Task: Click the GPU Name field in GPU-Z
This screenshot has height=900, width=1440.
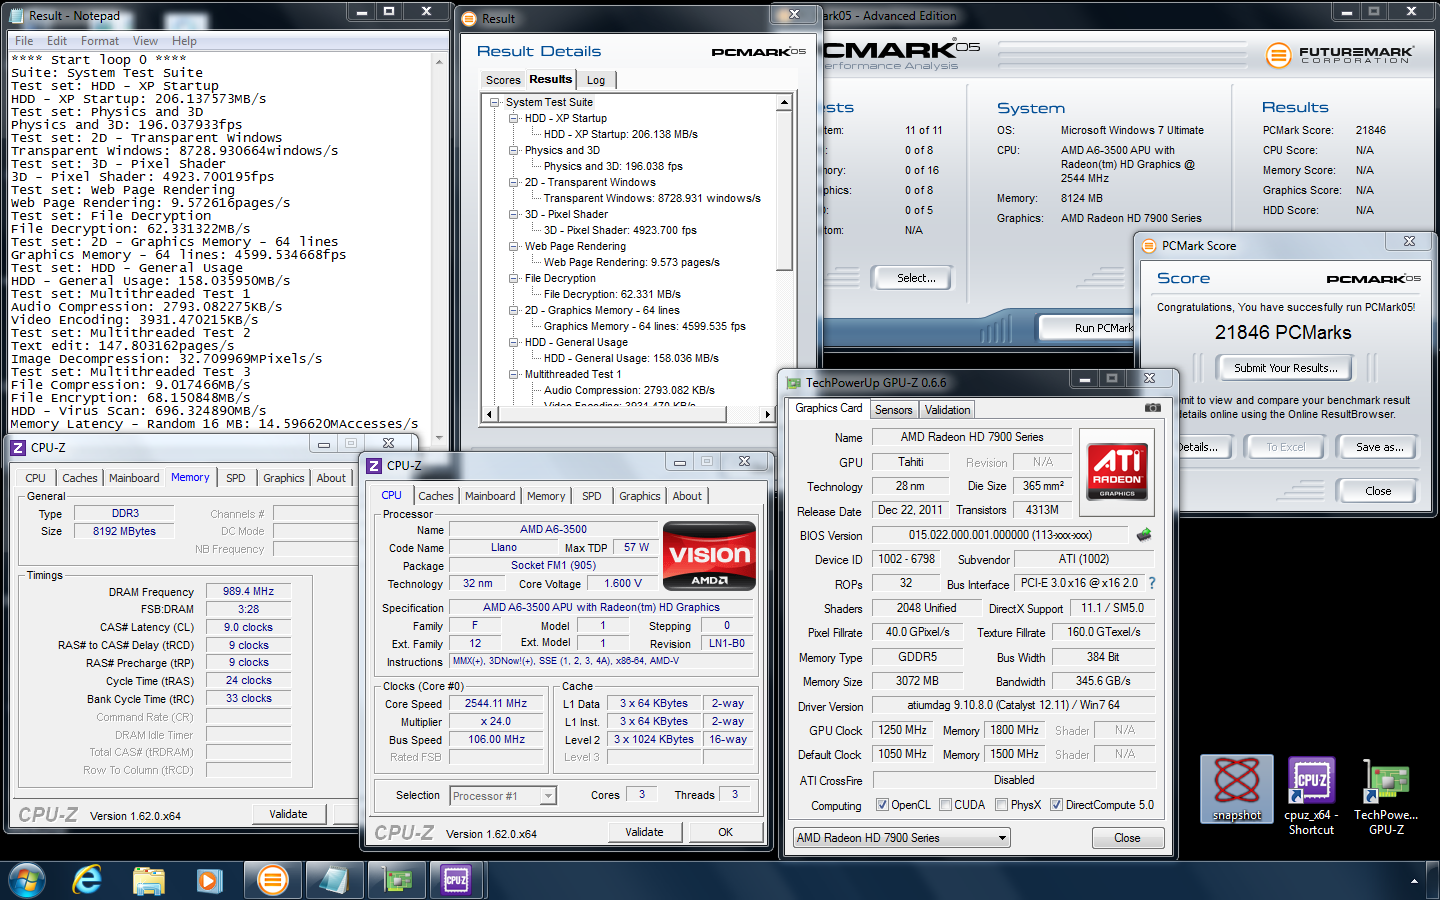Action: tap(971, 437)
